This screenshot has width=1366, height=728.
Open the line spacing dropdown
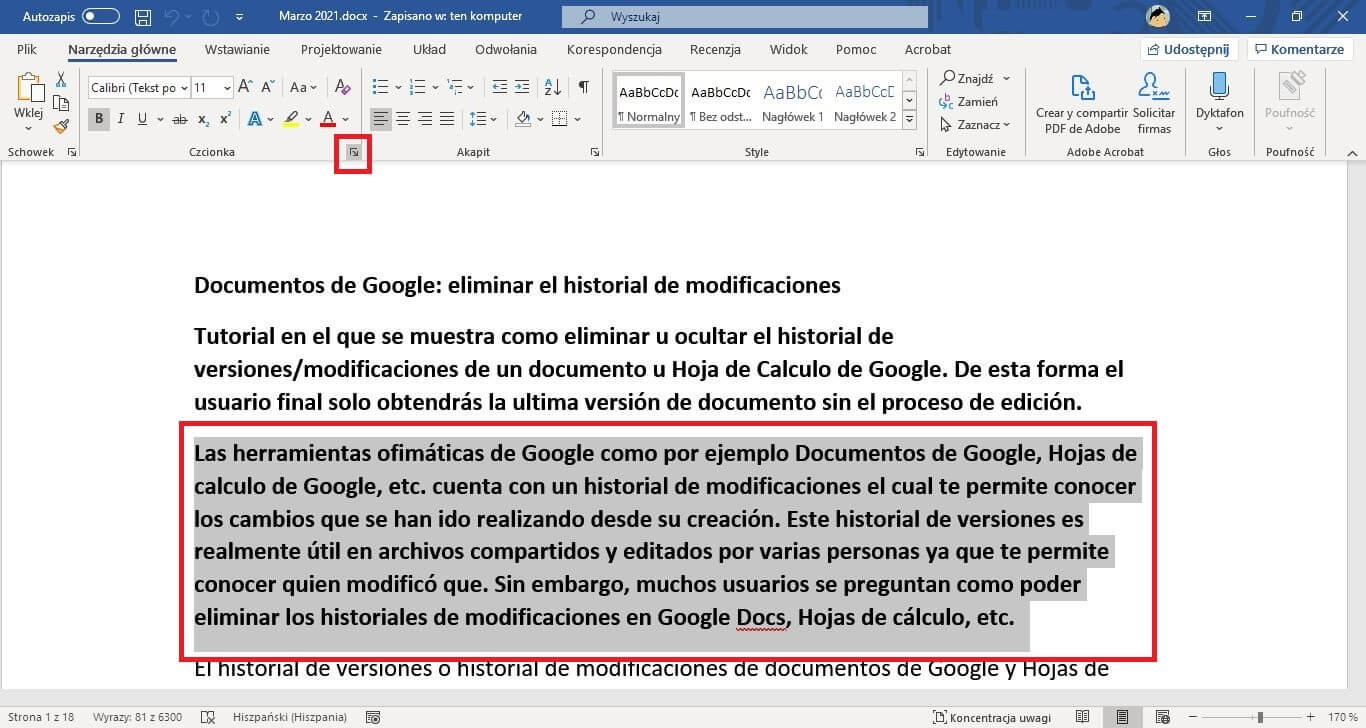pyautogui.click(x=483, y=119)
